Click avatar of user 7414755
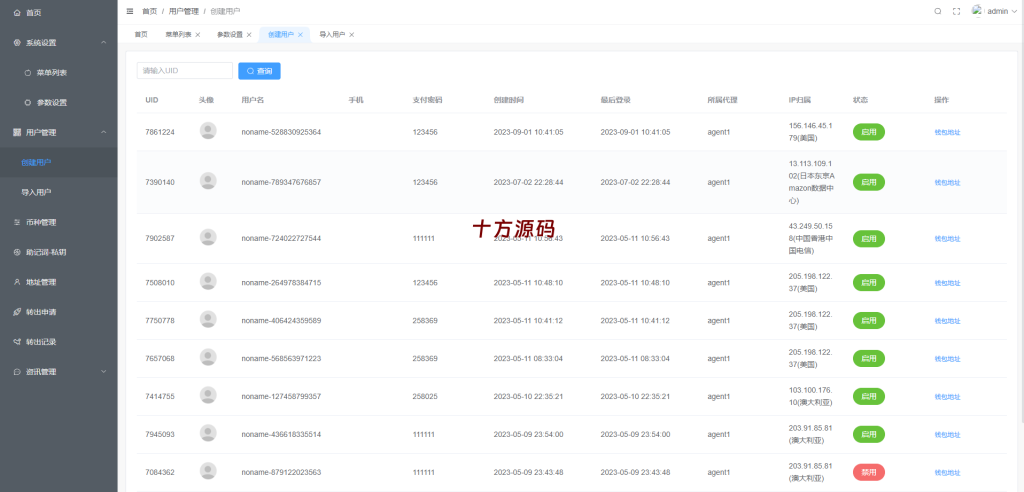The width and height of the screenshot is (1024, 492). click(208, 396)
